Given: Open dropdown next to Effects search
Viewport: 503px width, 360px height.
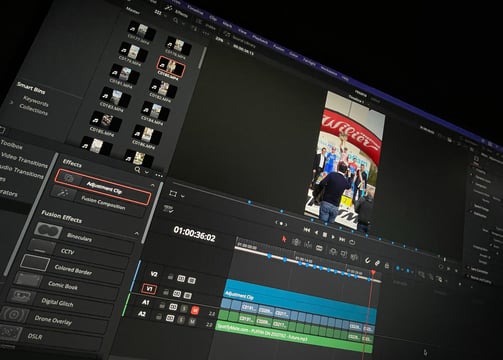Looking at the screenshot, I should (147, 172).
